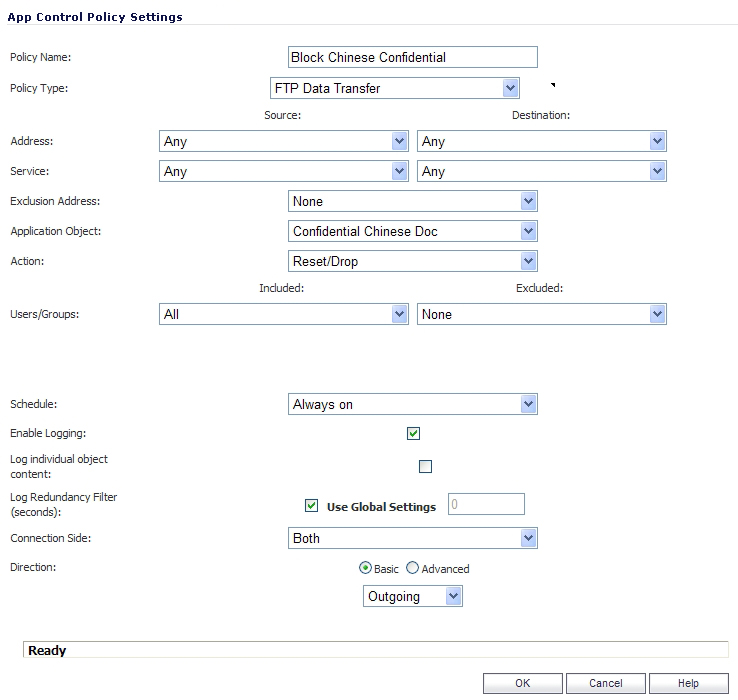Click the Cancel button
The width and height of the screenshot is (738, 700).
coord(606,683)
